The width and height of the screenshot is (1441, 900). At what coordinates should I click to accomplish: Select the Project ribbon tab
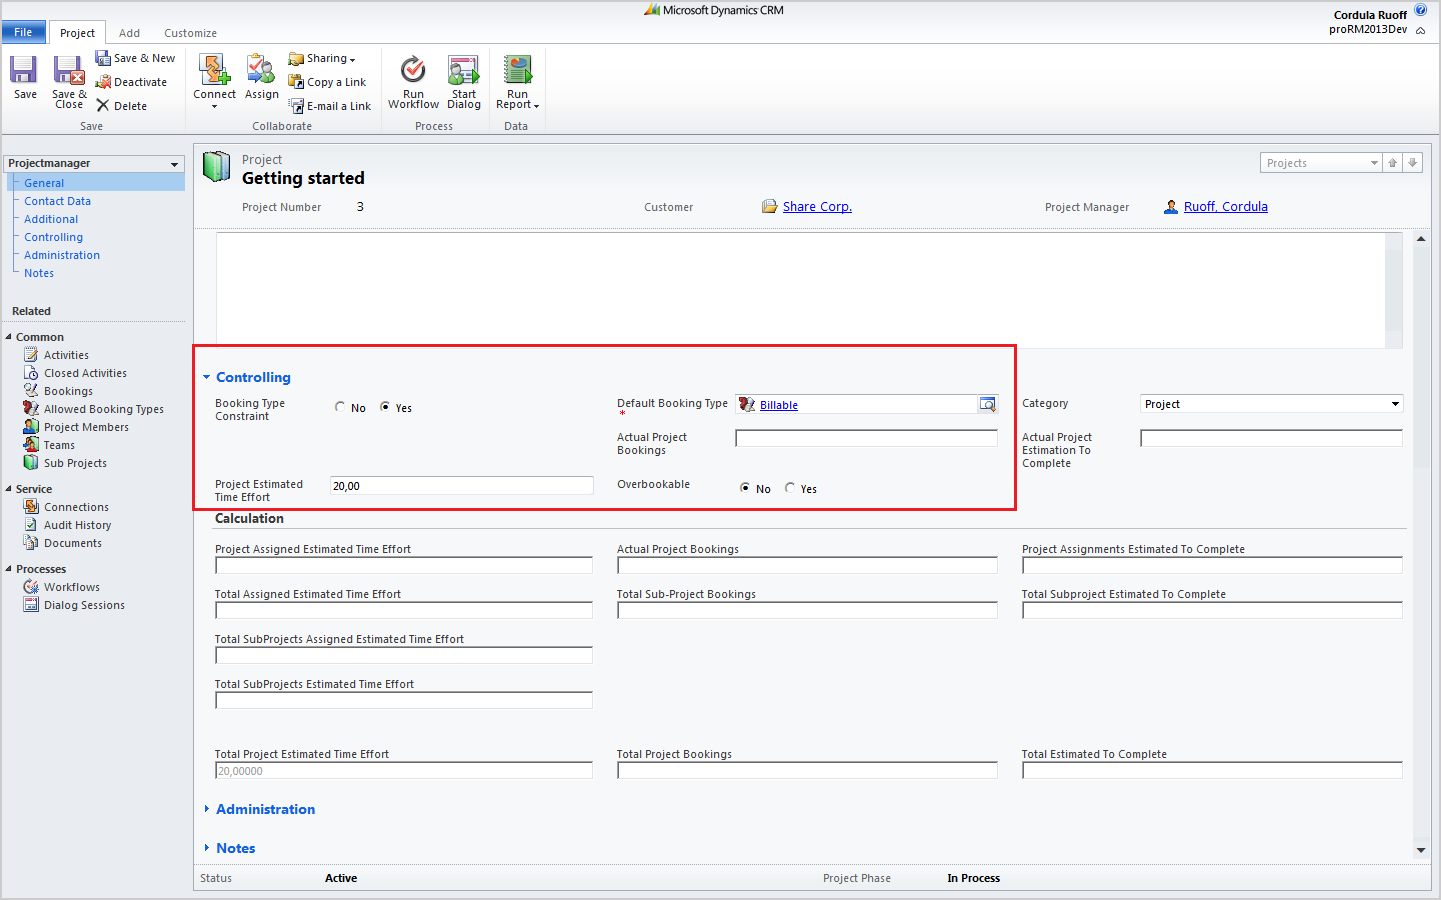(x=77, y=33)
